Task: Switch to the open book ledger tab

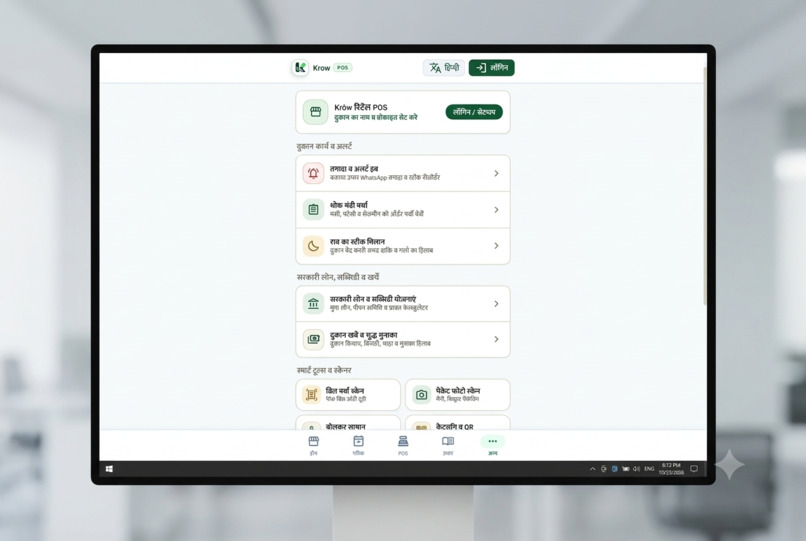Action: [x=448, y=445]
